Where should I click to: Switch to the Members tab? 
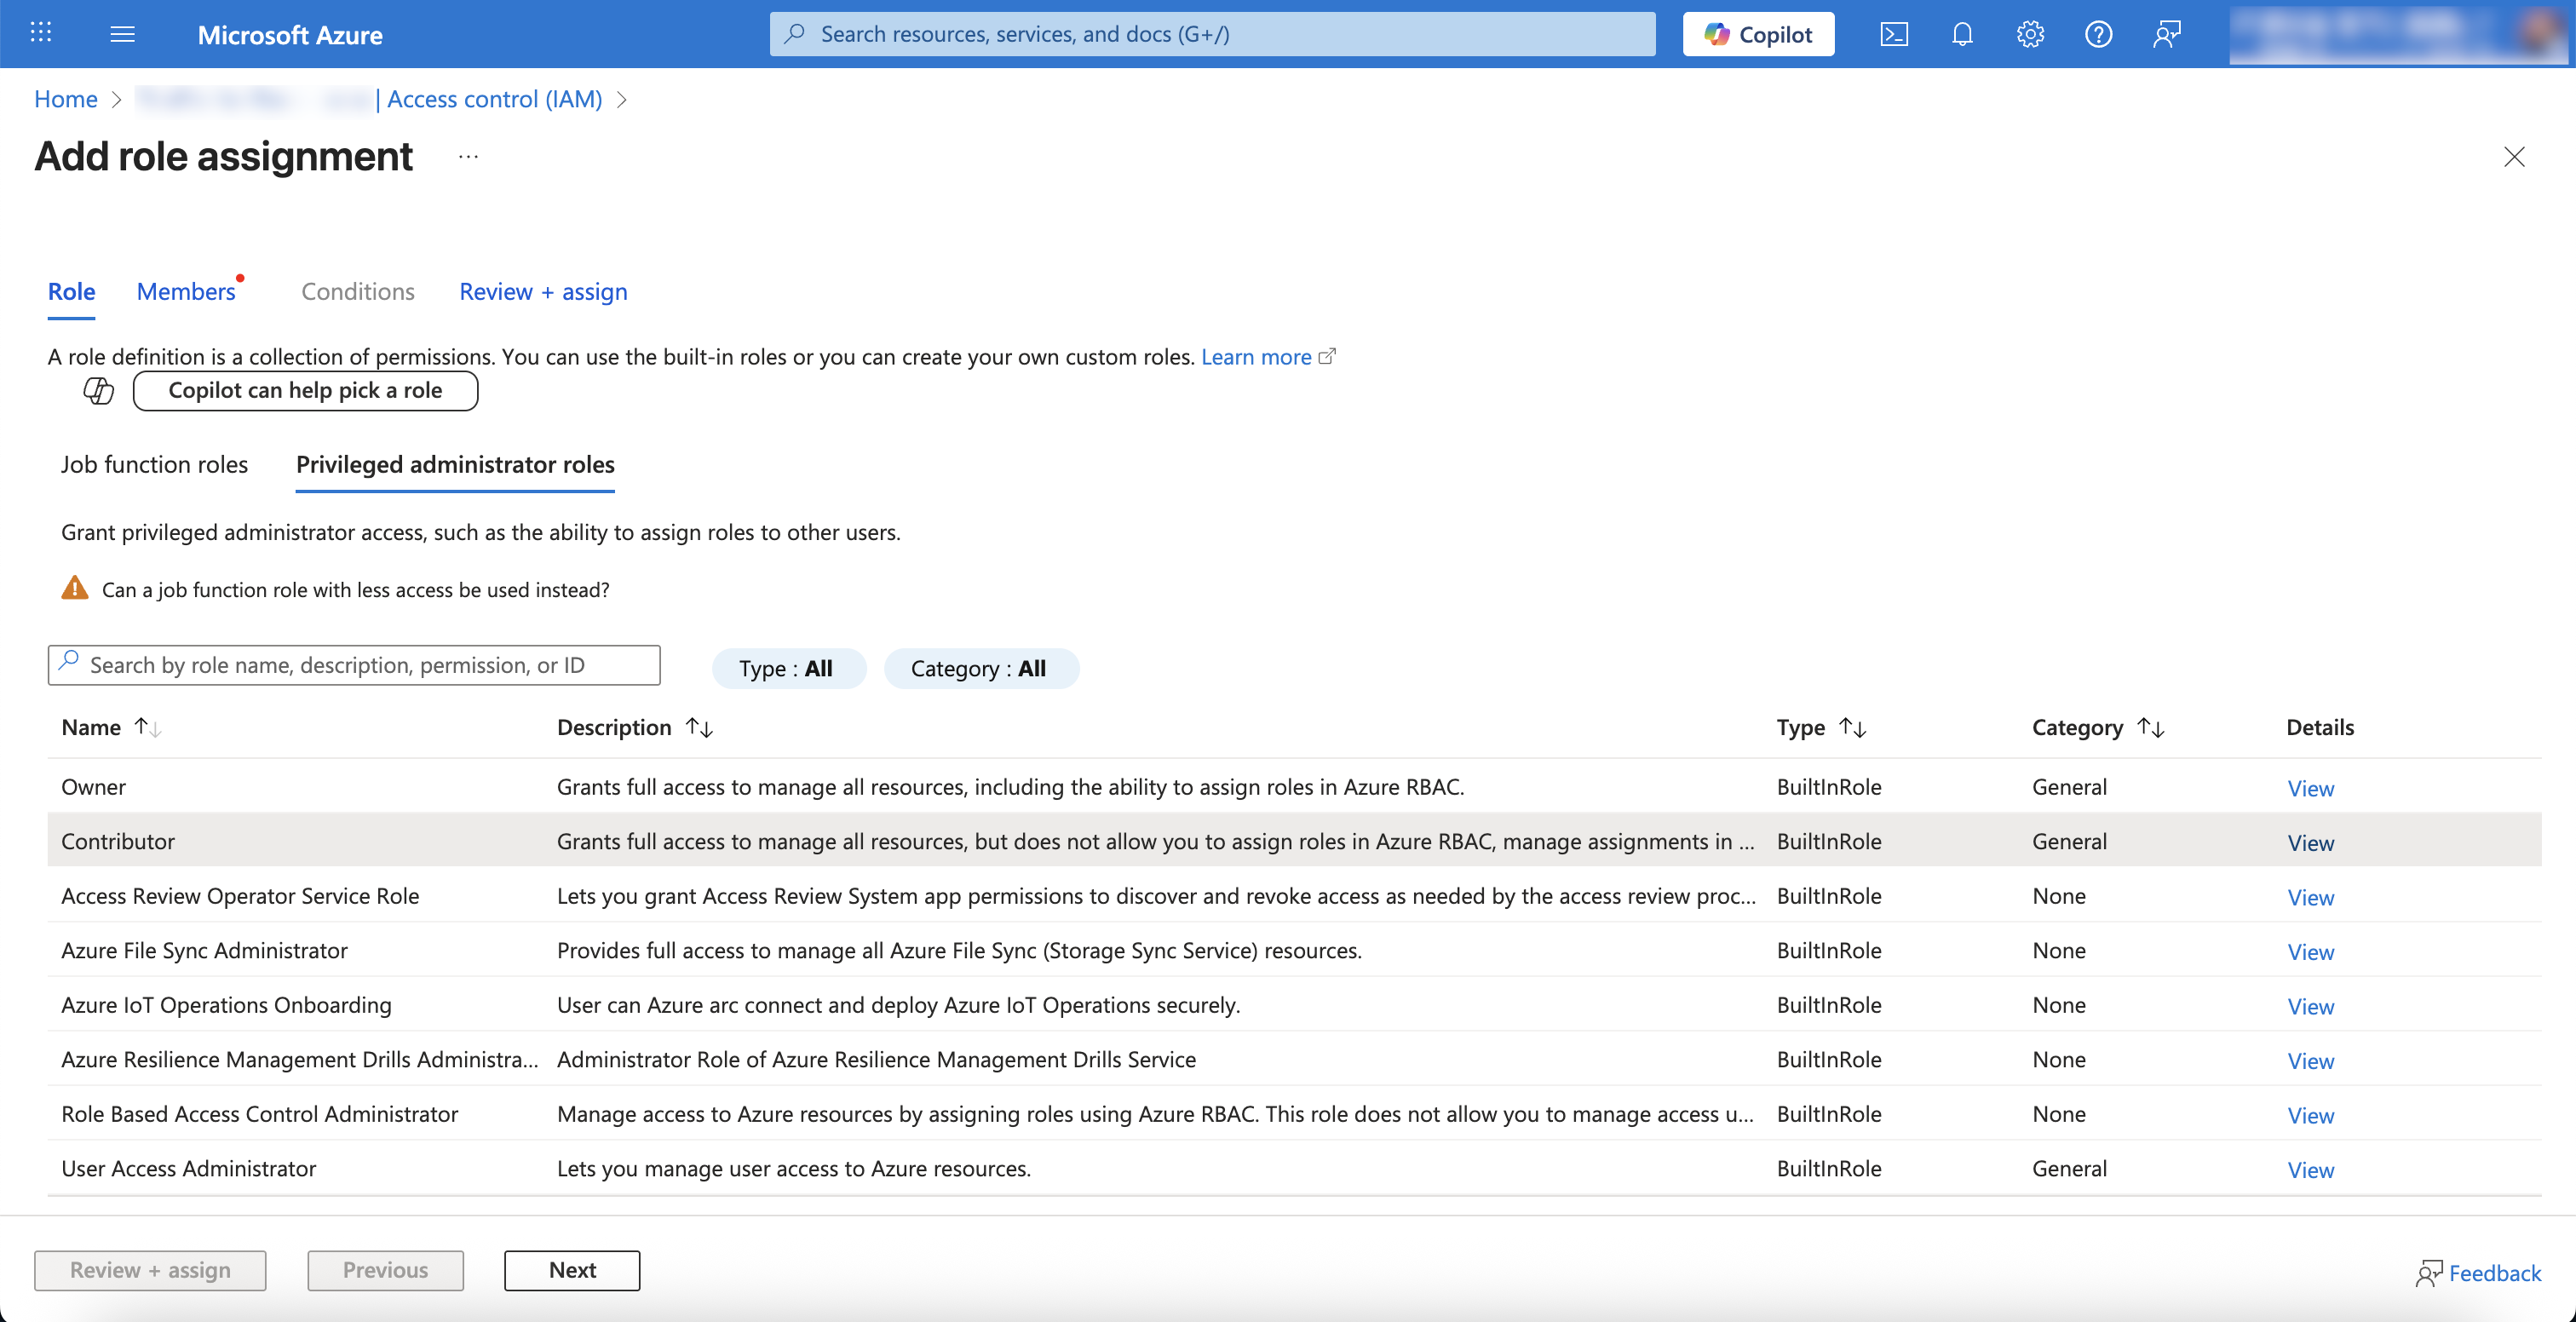186,292
